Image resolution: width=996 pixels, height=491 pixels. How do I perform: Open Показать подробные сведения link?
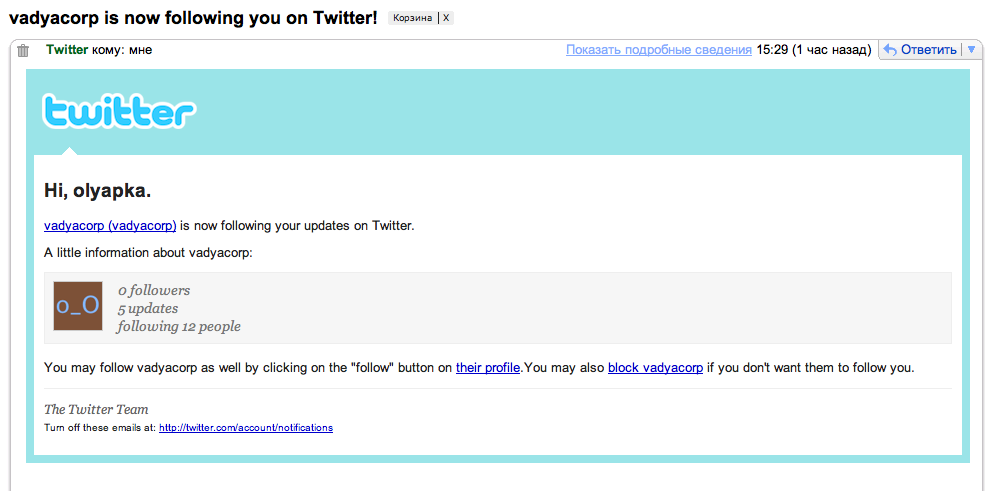659,50
